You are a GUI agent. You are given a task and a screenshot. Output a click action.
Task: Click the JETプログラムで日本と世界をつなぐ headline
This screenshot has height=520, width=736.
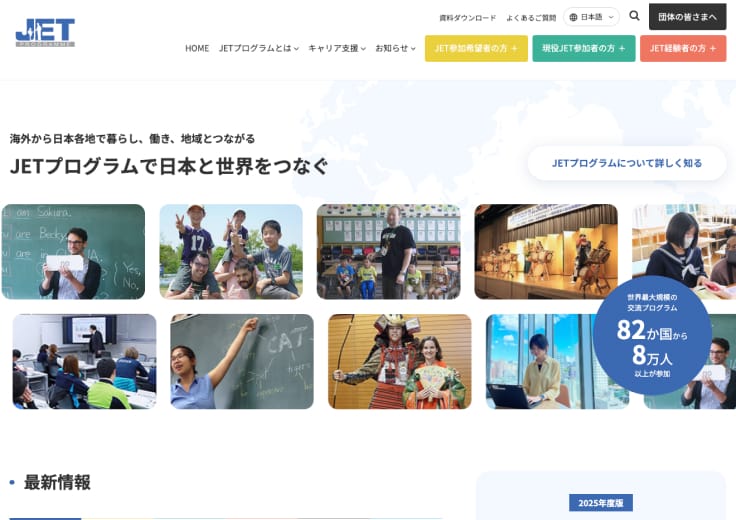pyautogui.click(x=169, y=166)
